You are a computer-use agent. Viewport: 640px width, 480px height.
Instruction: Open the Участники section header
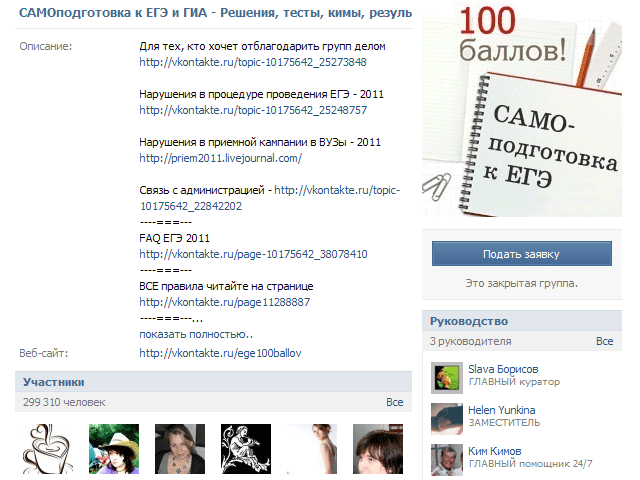pos(54,382)
